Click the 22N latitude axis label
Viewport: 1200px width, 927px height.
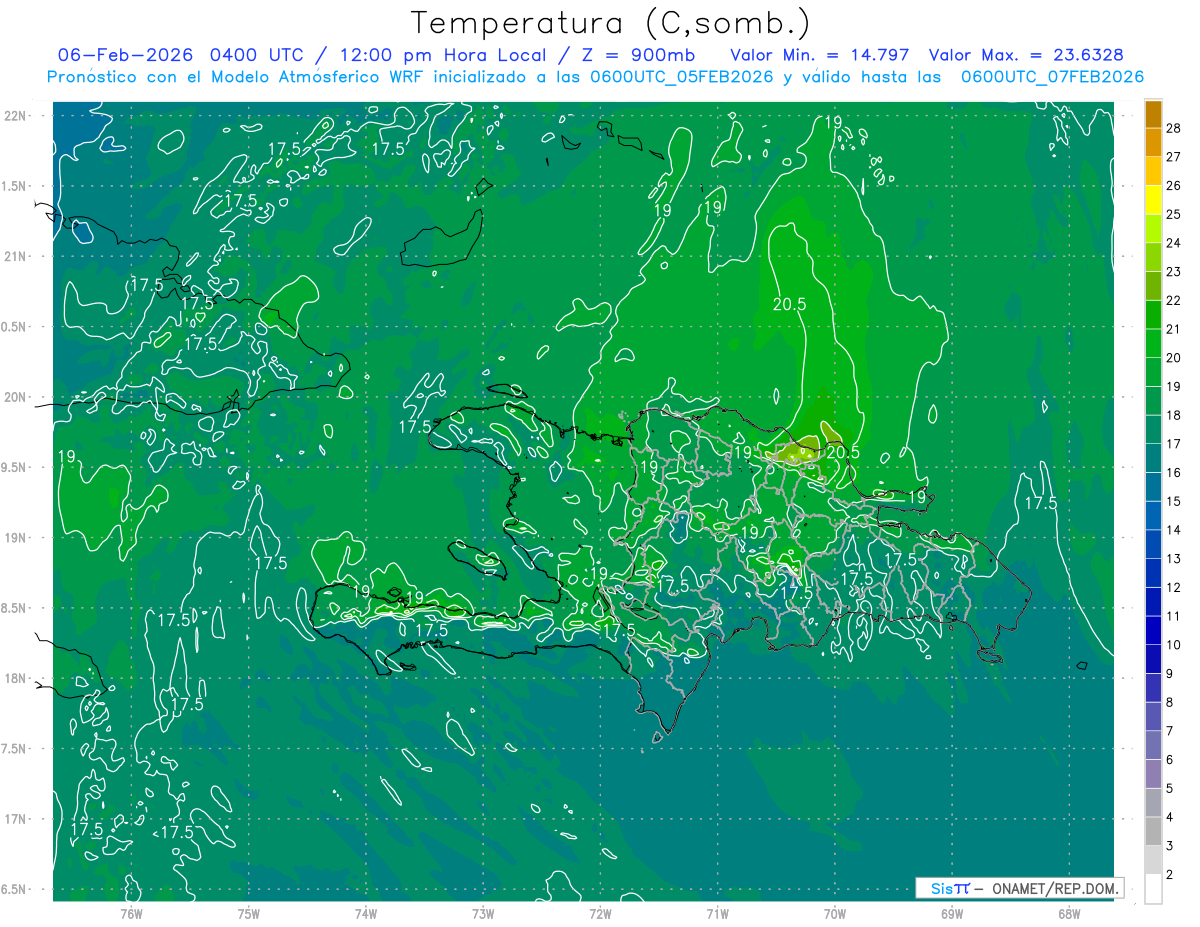tap(14, 116)
